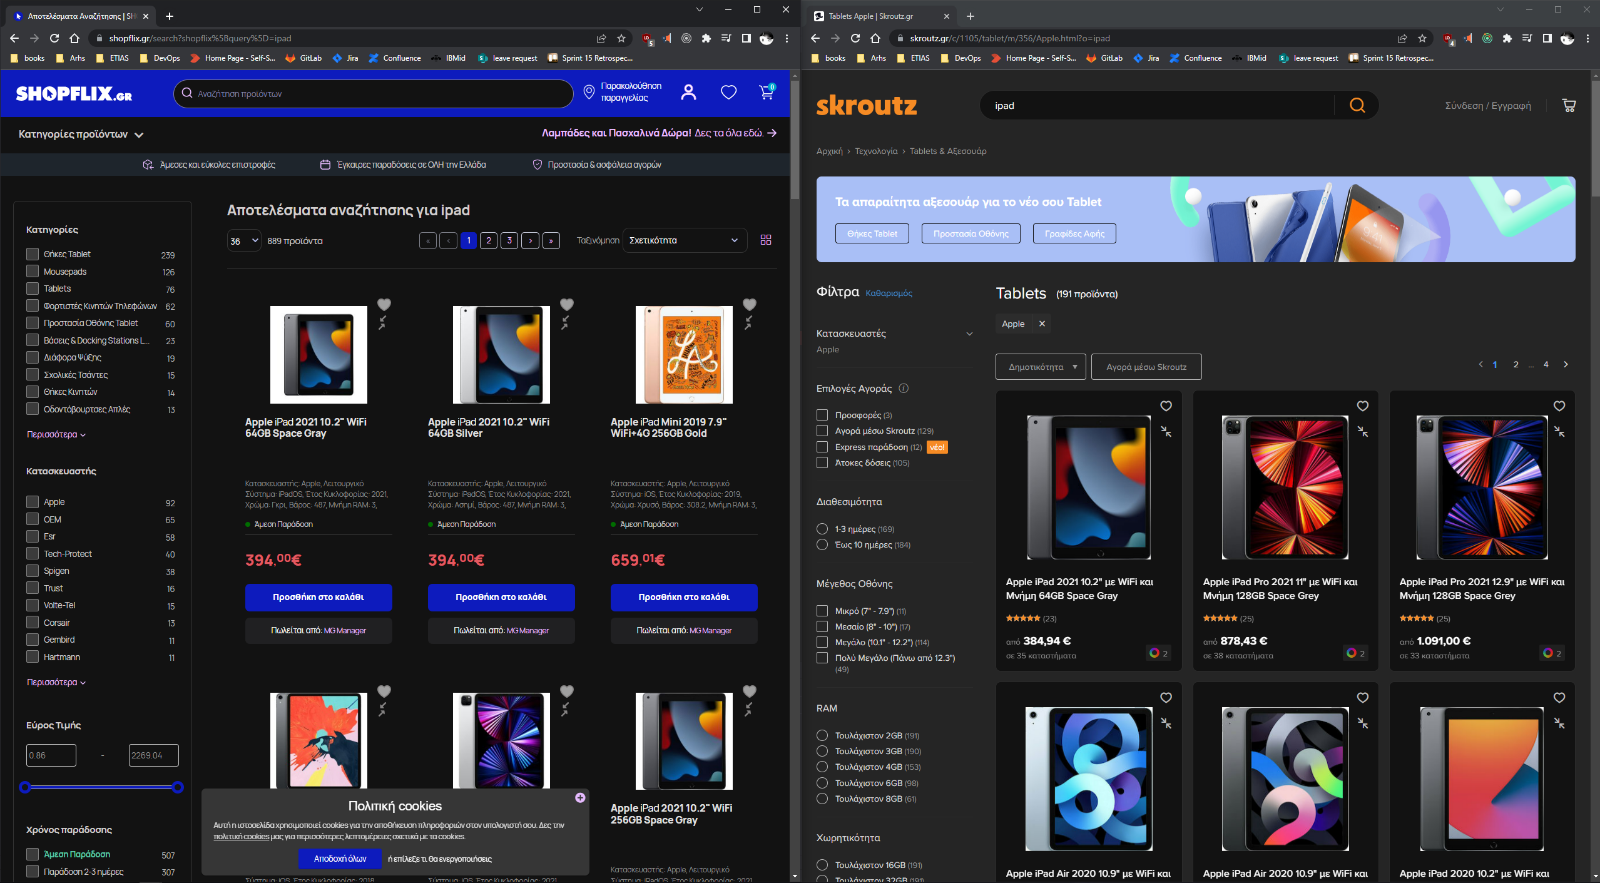The width and height of the screenshot is (1600, 883).
Task: Open the Shopflix shopping cart icon
Action: [766, 92]
